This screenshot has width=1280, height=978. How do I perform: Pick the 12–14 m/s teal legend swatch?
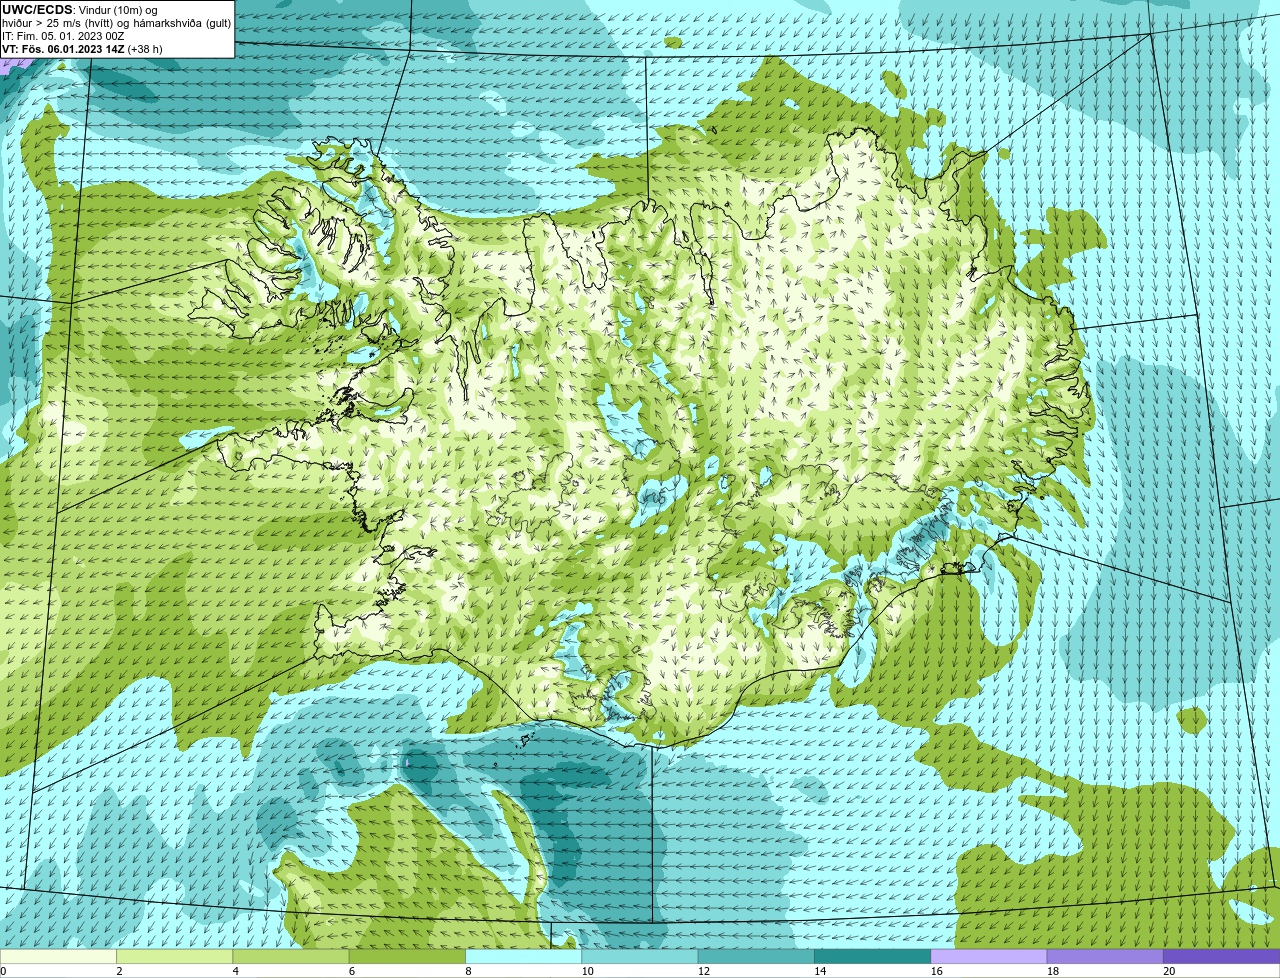(x=756, y=956)
